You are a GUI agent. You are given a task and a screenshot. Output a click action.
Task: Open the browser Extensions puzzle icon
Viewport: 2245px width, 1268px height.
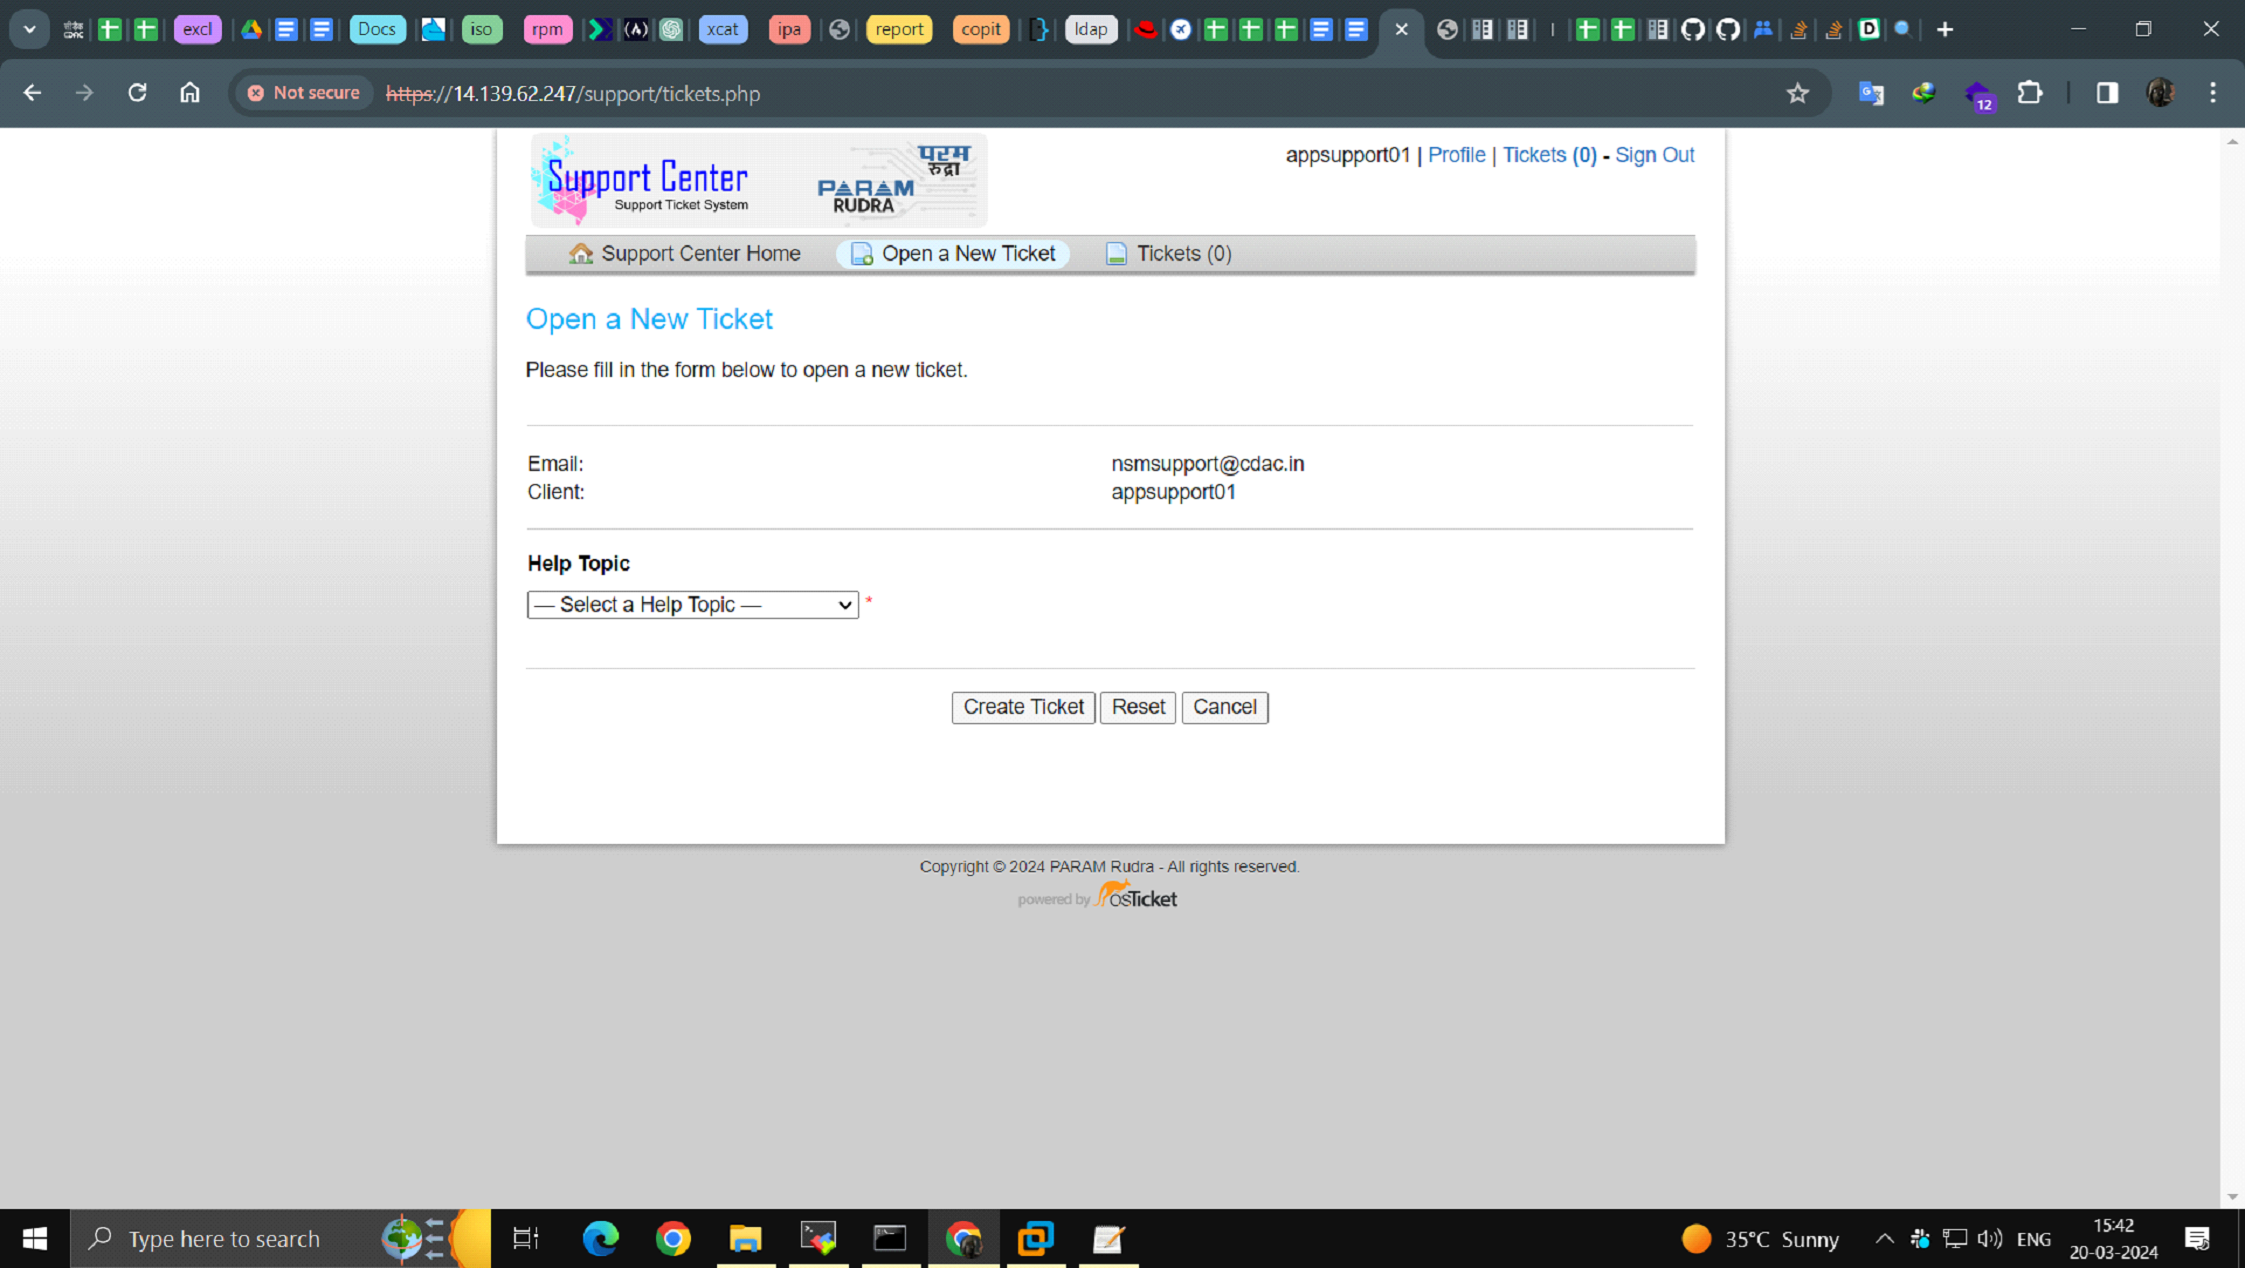[x=2030, y=93]
